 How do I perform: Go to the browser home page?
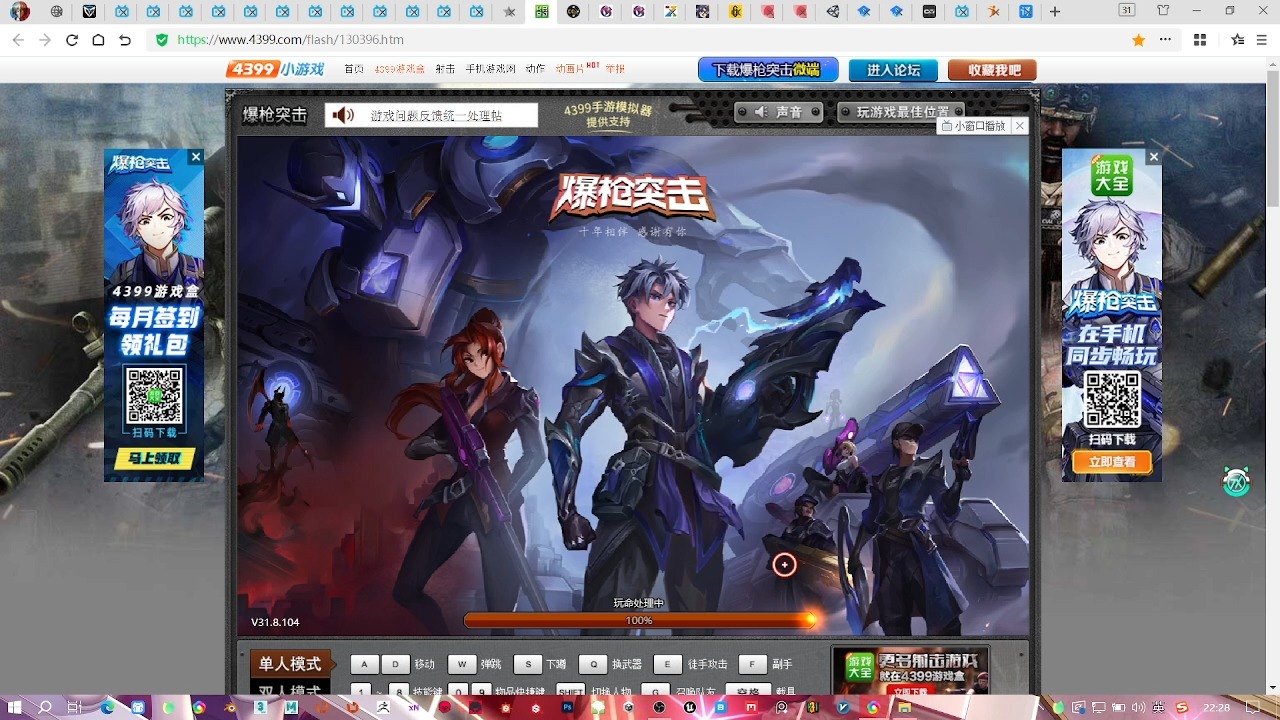coord(98,40)
